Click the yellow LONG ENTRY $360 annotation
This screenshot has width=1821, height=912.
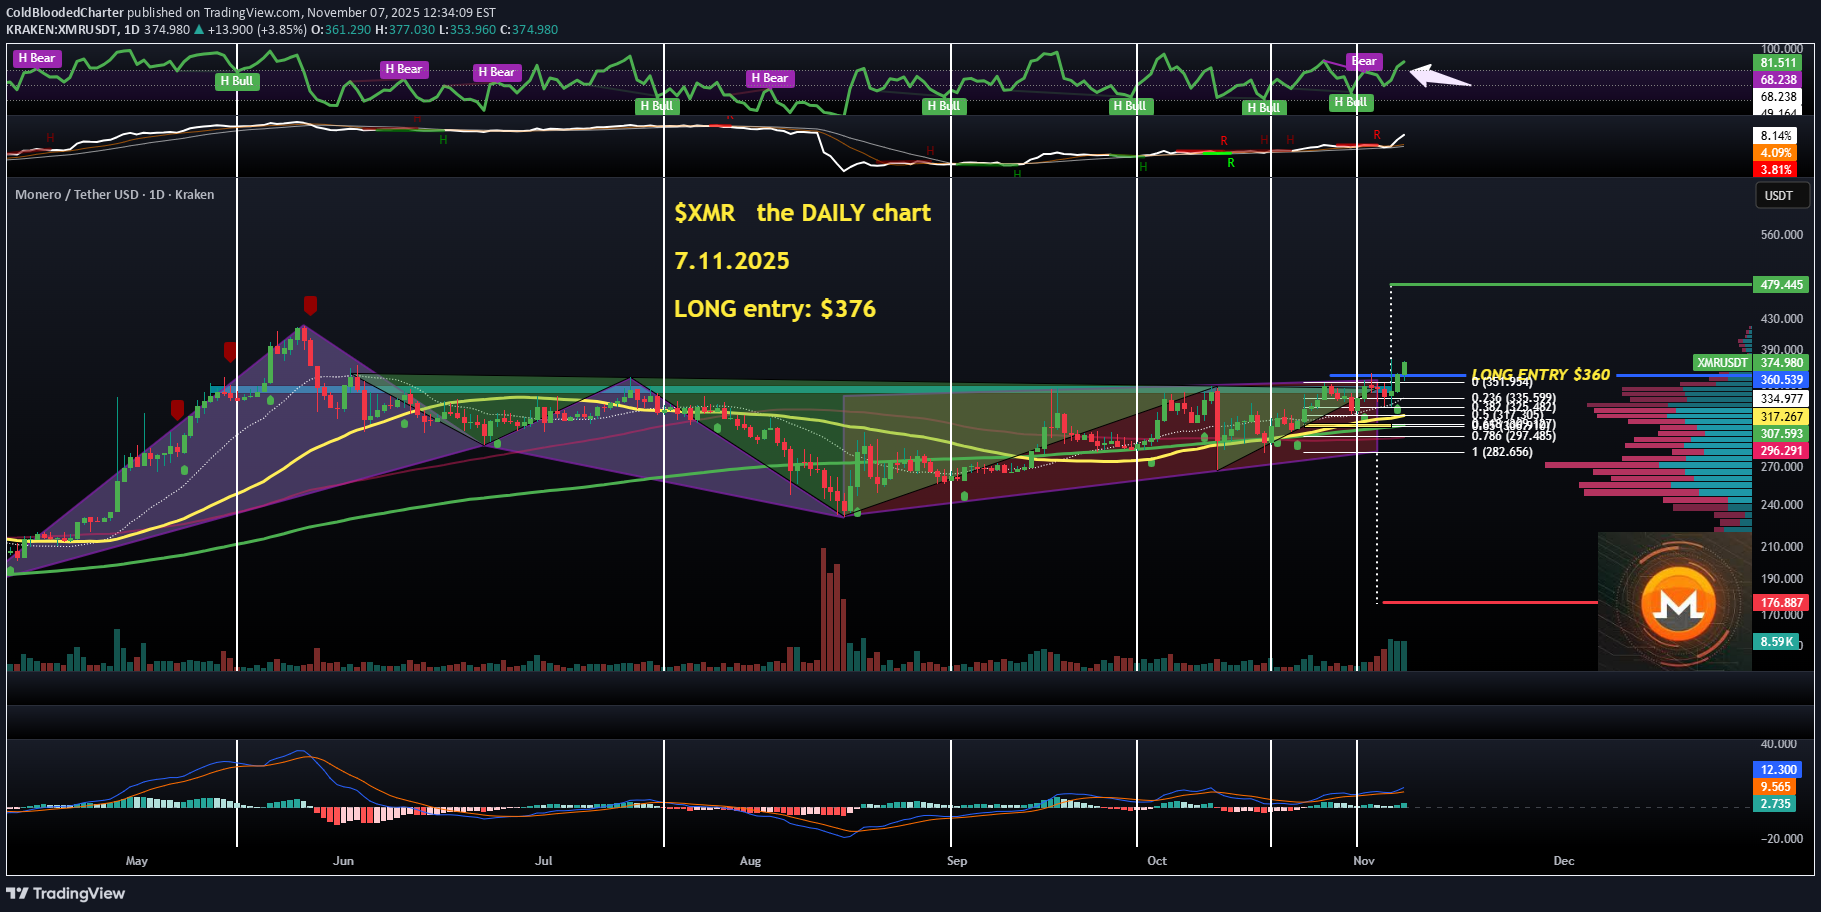[x=1540, y=374]
